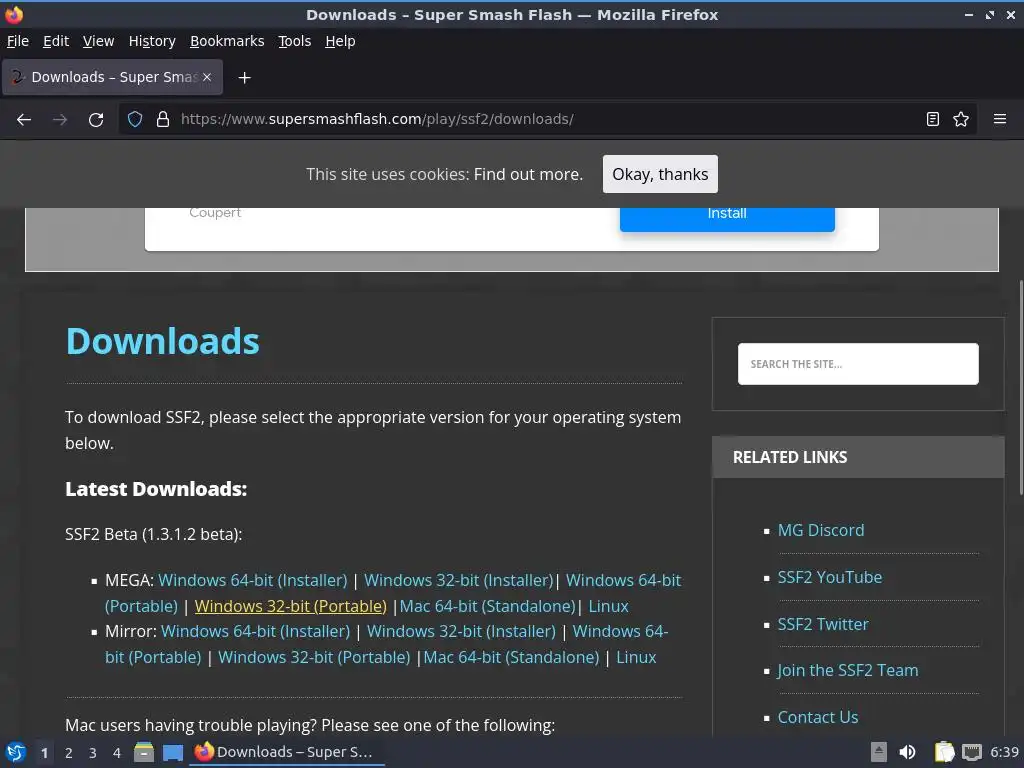Switch to workspace 3
This screenshot has height=768, width=1024.
click(x=93, y=753)
